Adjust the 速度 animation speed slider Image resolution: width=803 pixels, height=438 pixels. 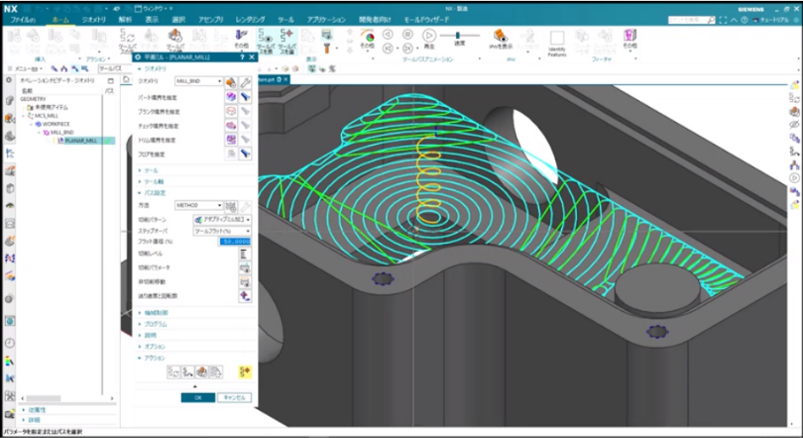tap(458, 36)
